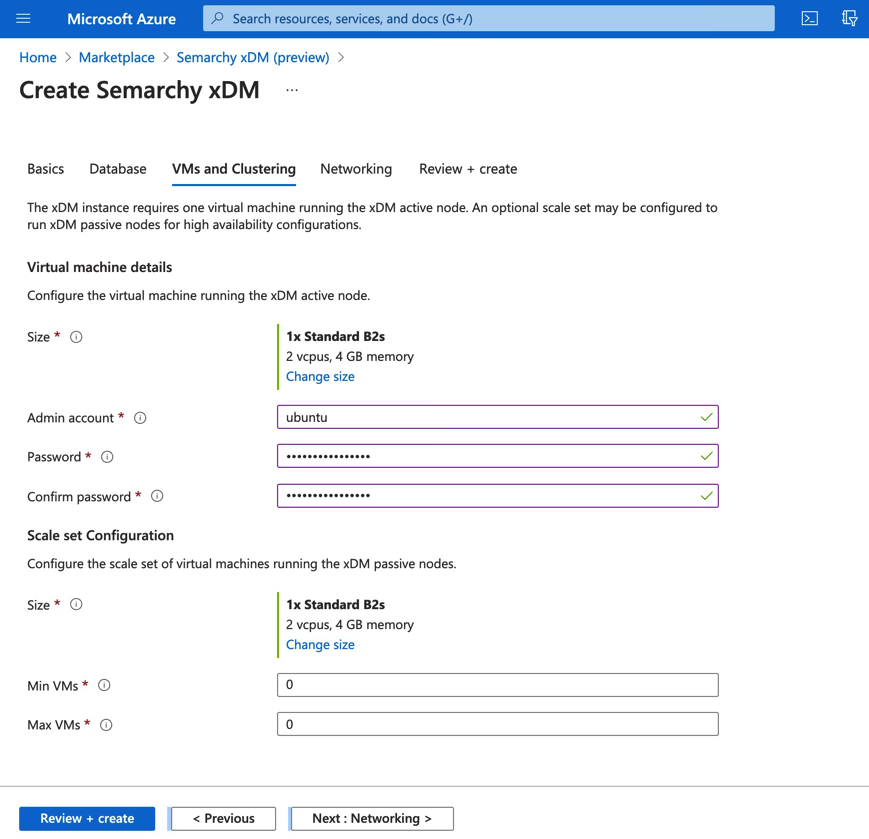Click the Review + create button

86,818
